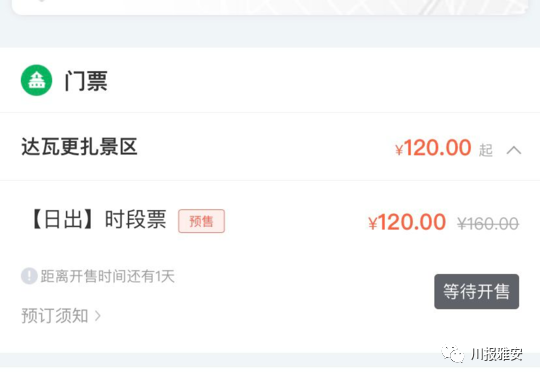Image resolution: width=540 pixels, height=379 pixels.
Task: Select the 门票 section heading
Action: click(86, 81)
